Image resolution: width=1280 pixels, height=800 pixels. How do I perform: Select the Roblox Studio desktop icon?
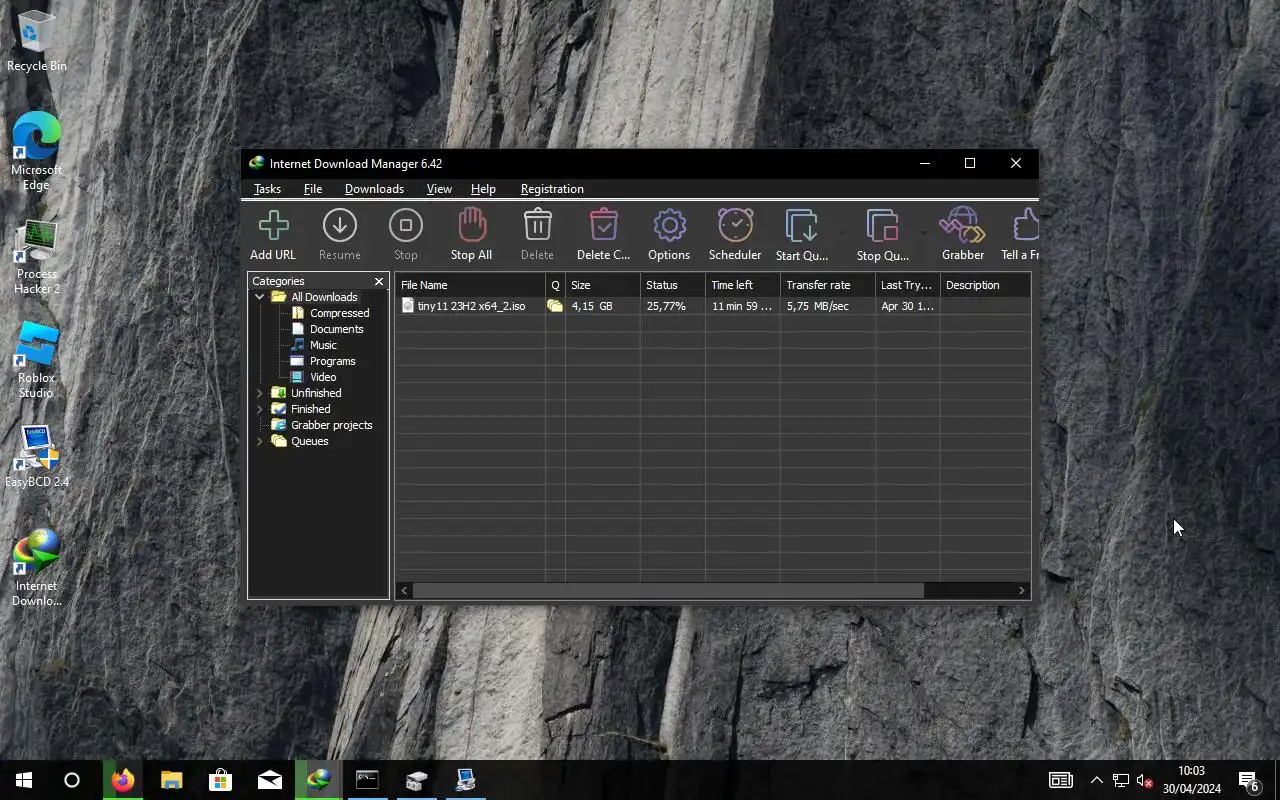pyautogui.click(x=36, y=361)
